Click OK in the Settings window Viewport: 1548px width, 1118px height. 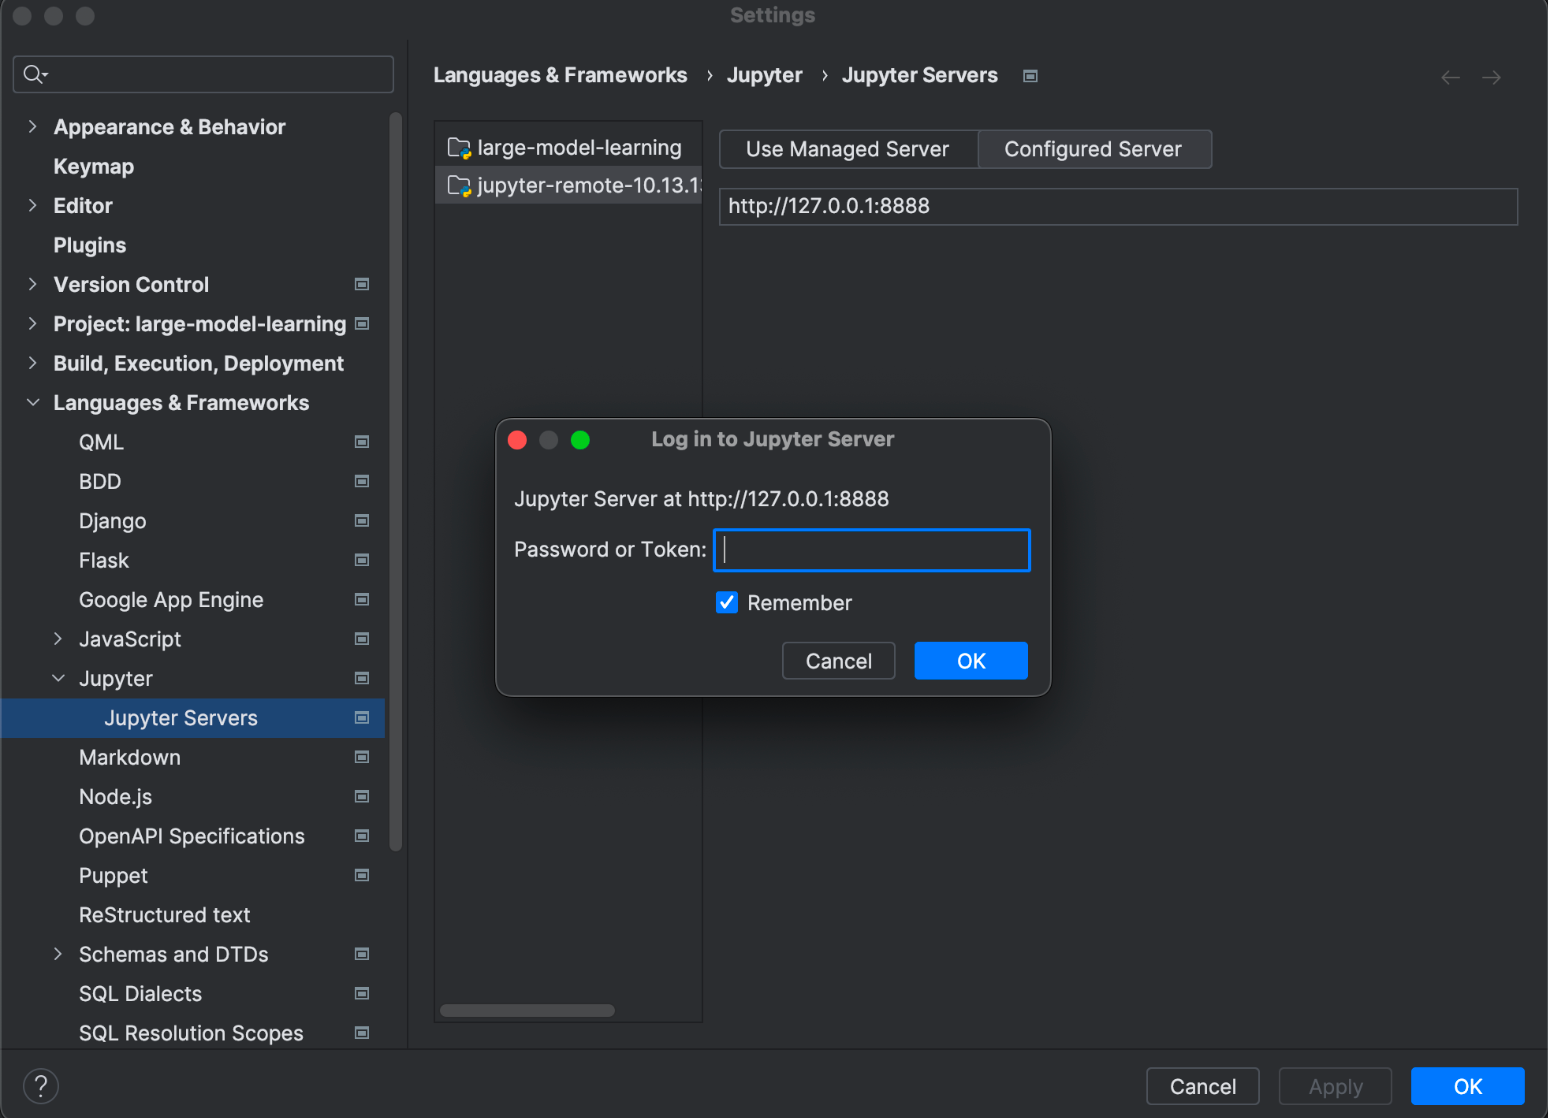click(1468, 1086)
